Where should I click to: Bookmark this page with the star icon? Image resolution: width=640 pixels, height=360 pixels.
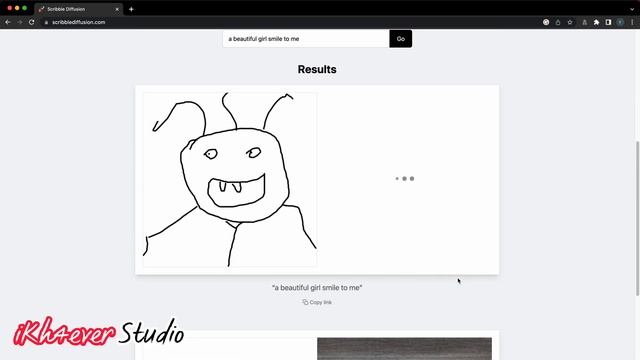coord(570,22)
